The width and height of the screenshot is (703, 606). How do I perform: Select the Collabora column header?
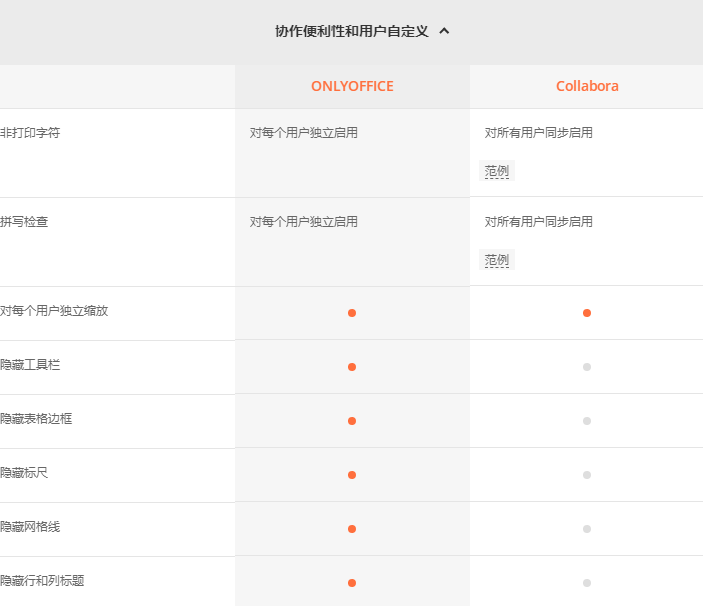(x=587, y=86)
